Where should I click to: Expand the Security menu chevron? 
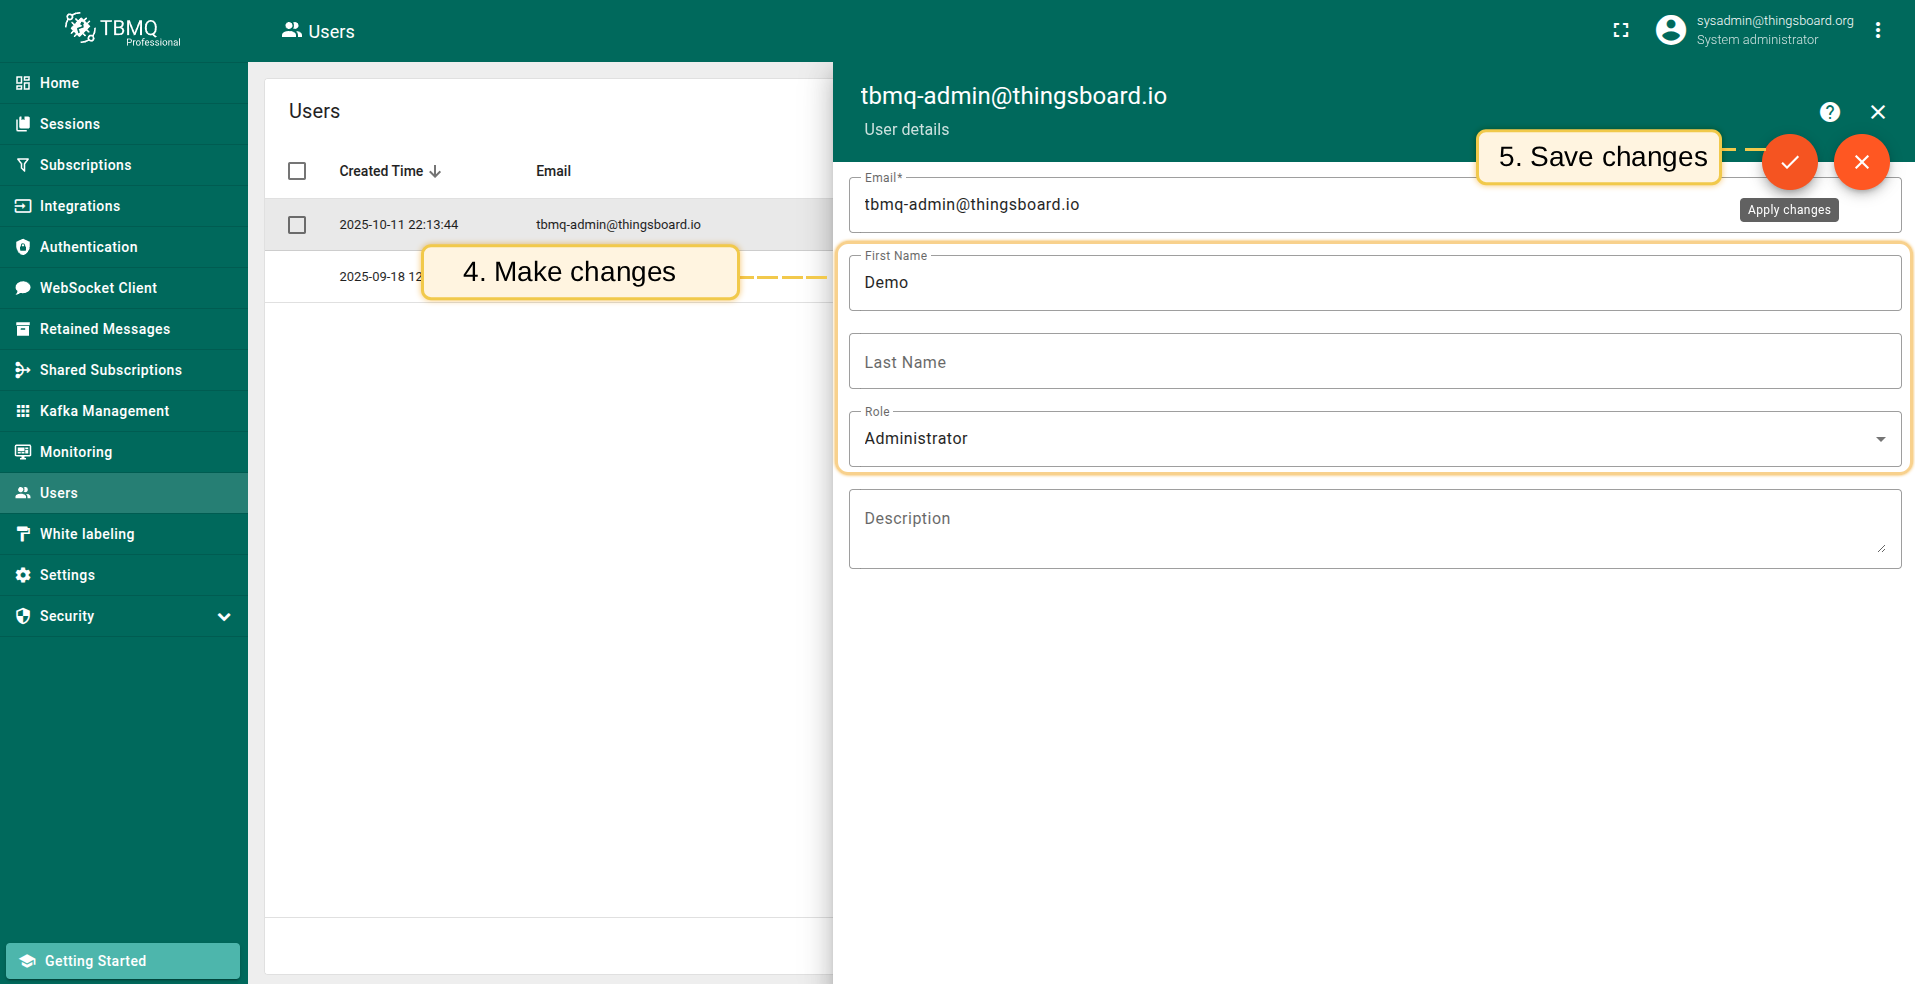(x=224, y=617)
